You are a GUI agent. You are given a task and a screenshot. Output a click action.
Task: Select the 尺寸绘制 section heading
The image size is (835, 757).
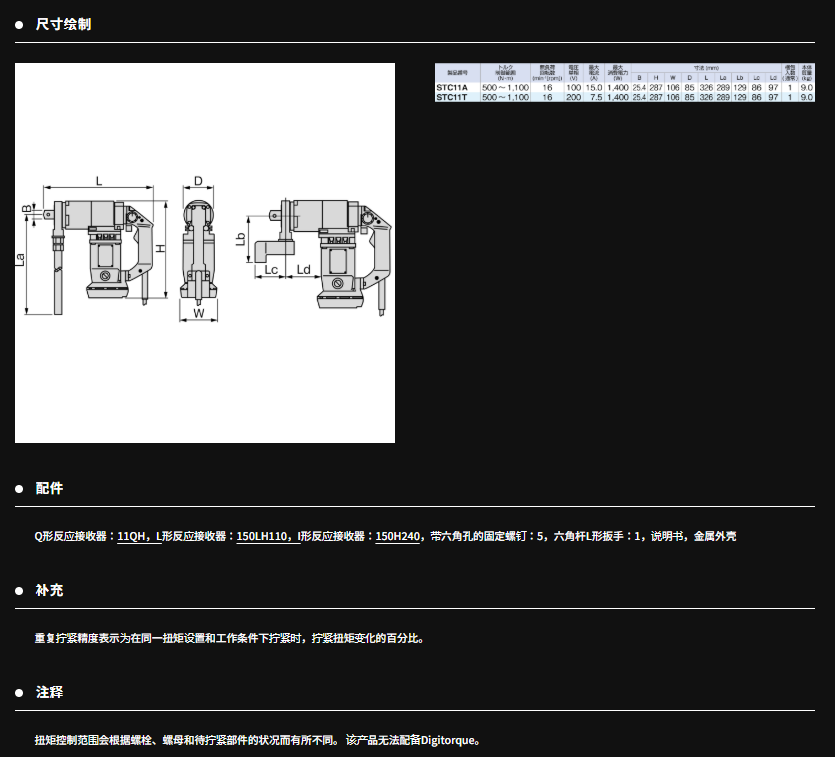(63, 24)
